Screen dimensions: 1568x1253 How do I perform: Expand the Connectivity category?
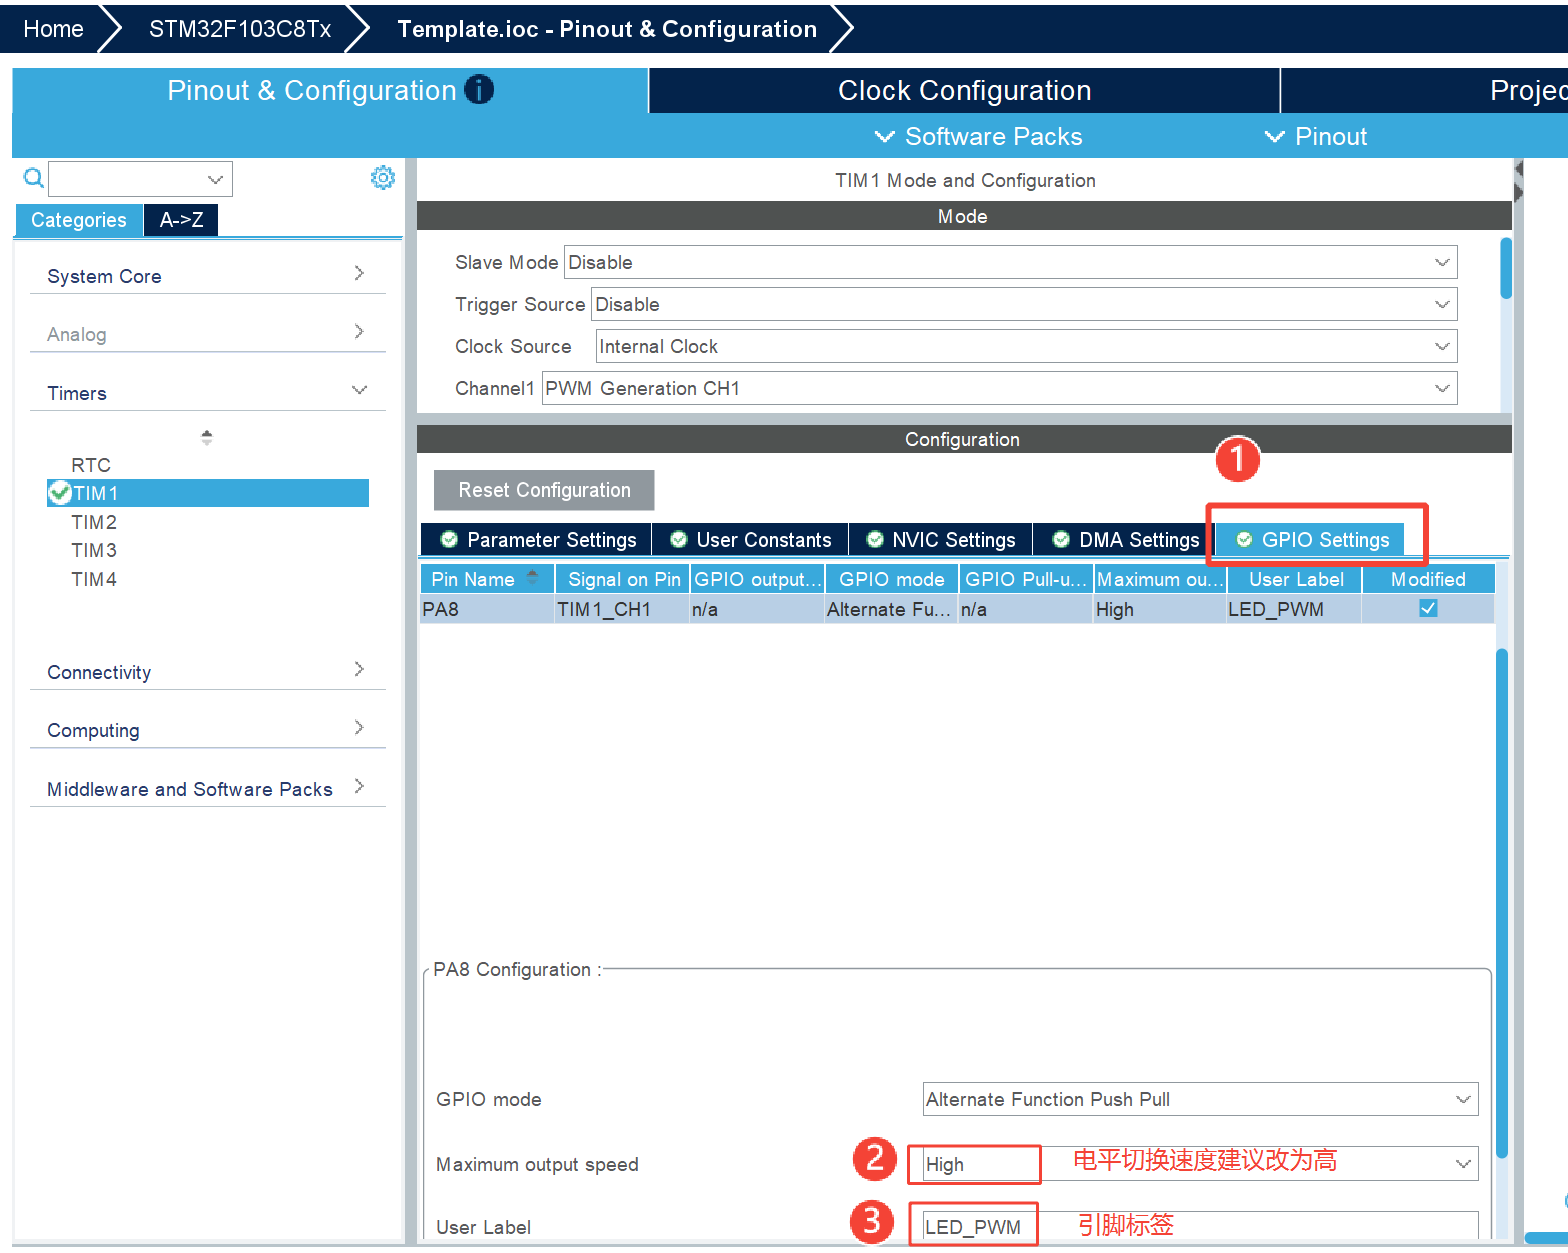[x=207, y=671]
